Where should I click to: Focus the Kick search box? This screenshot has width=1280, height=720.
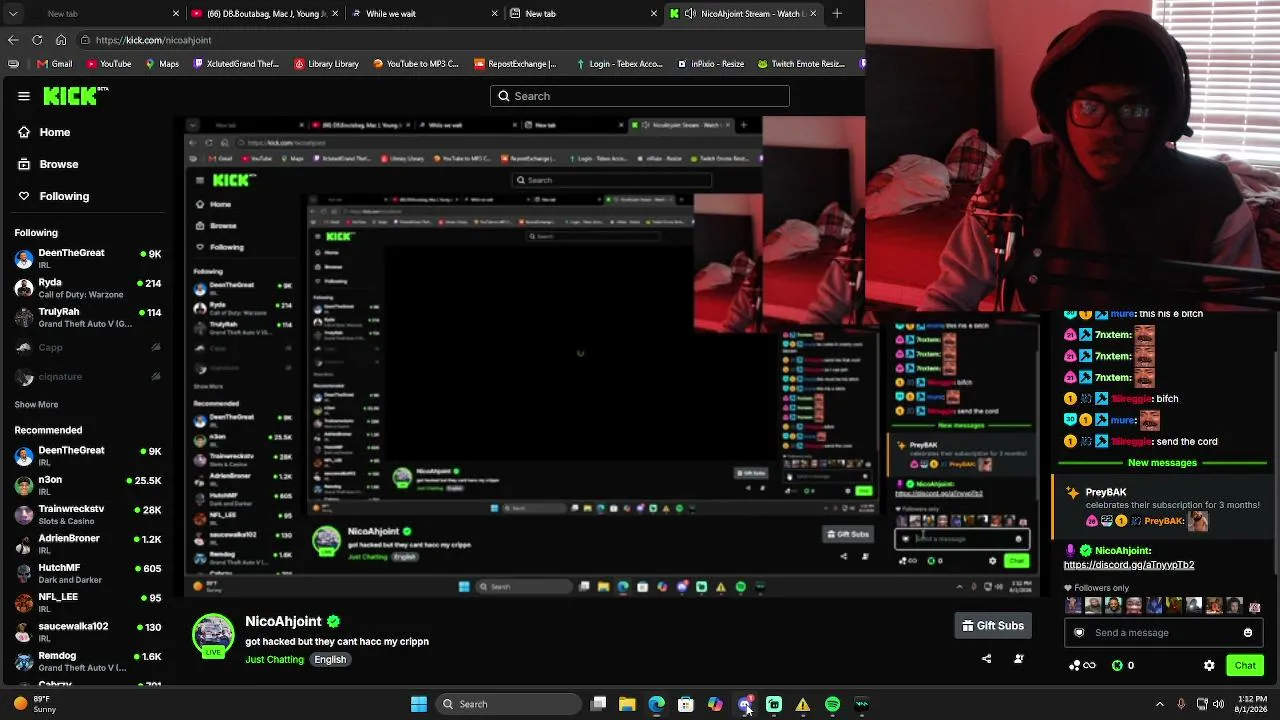(x=640, y=96)
